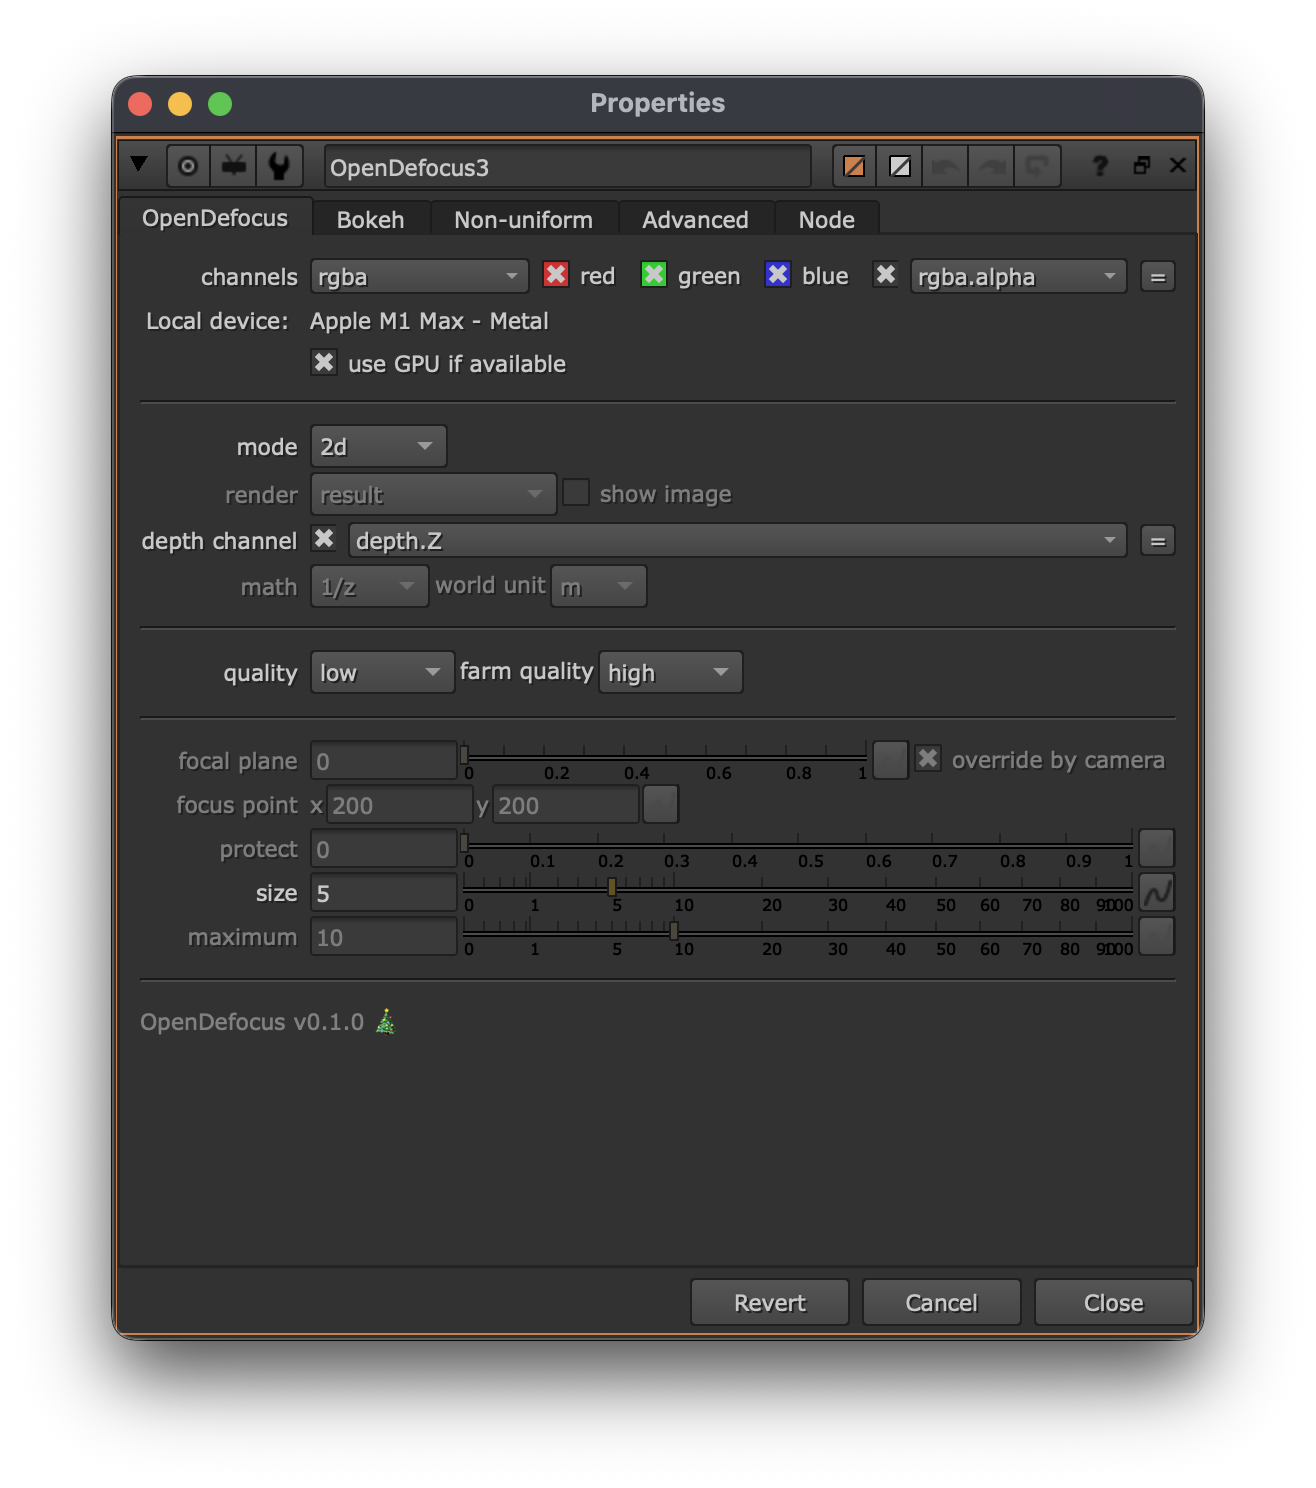Click the orange node color swatch icon
The width and height of the screenshot is (1316, 1488).
tap(854, 166)
